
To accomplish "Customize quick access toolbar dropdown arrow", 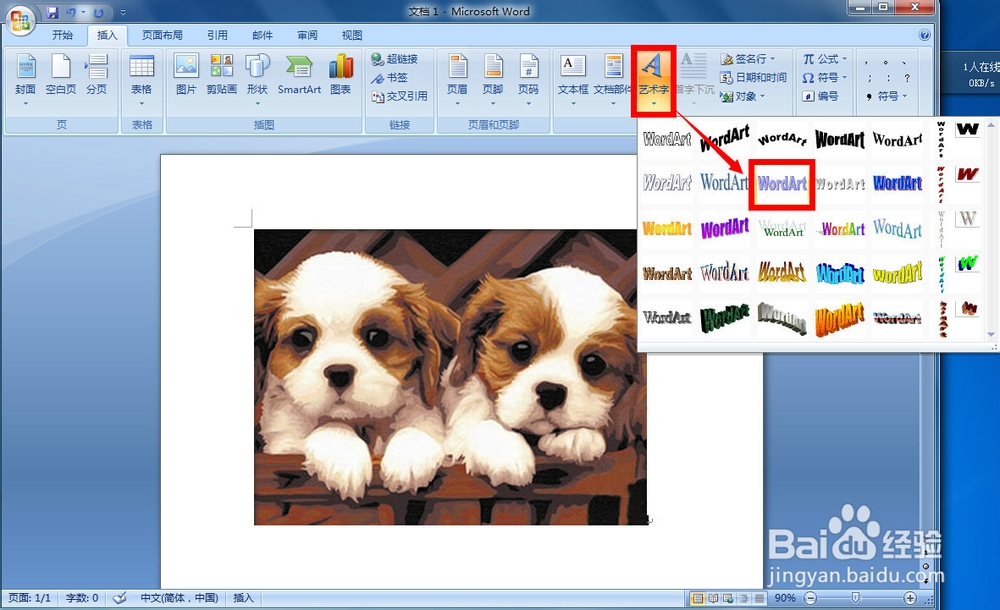I will pos(122,12).
